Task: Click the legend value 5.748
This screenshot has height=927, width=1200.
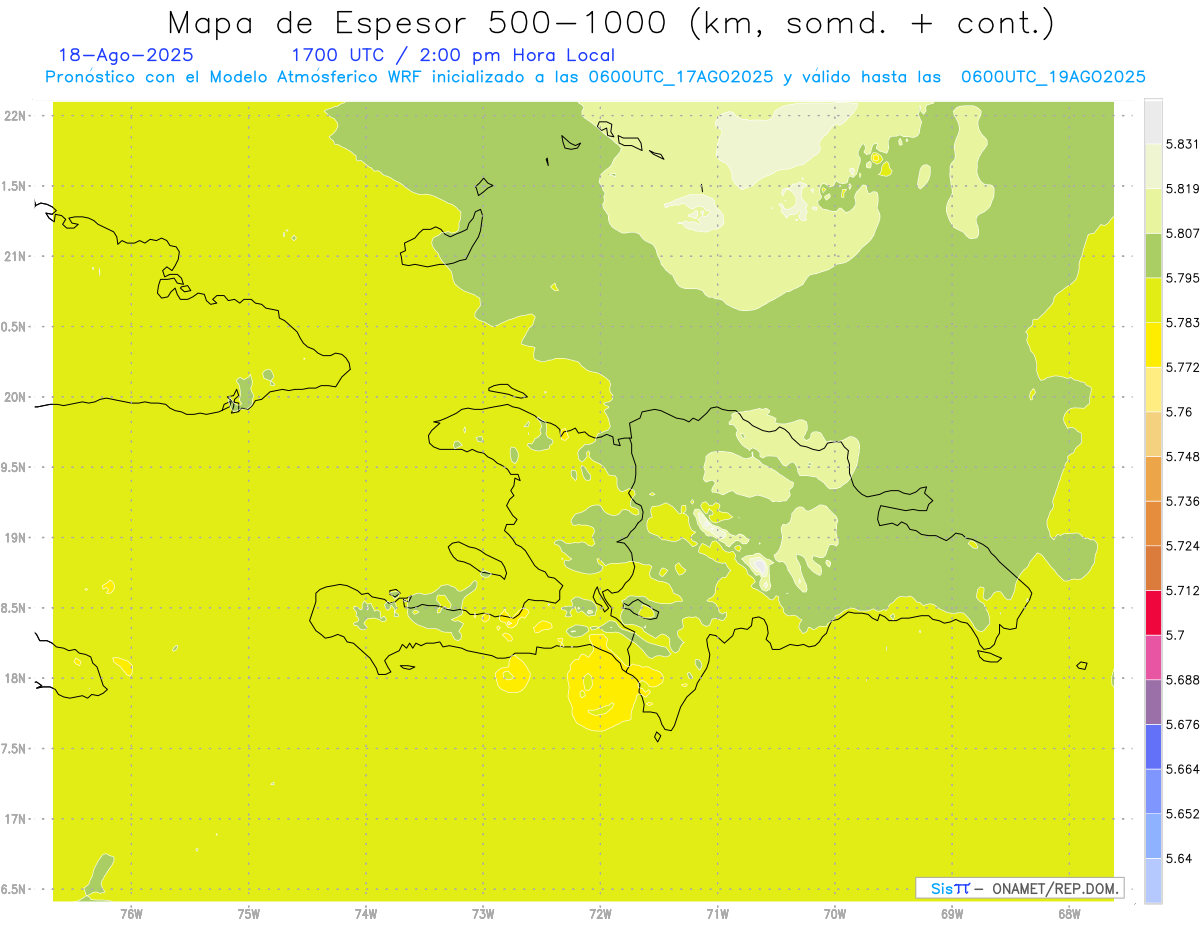Action: coord(1182,456)
